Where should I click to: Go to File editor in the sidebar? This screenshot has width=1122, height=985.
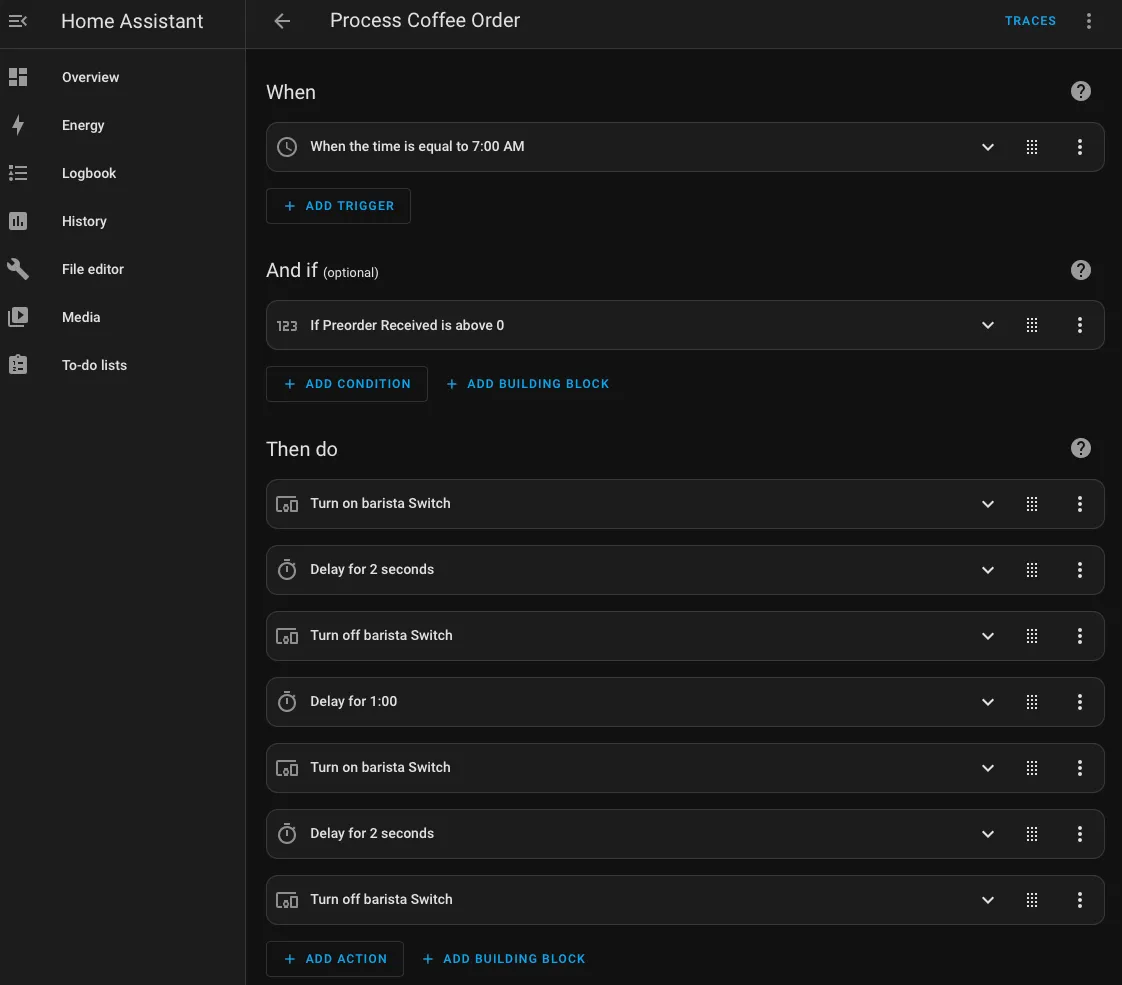point(92,269)
